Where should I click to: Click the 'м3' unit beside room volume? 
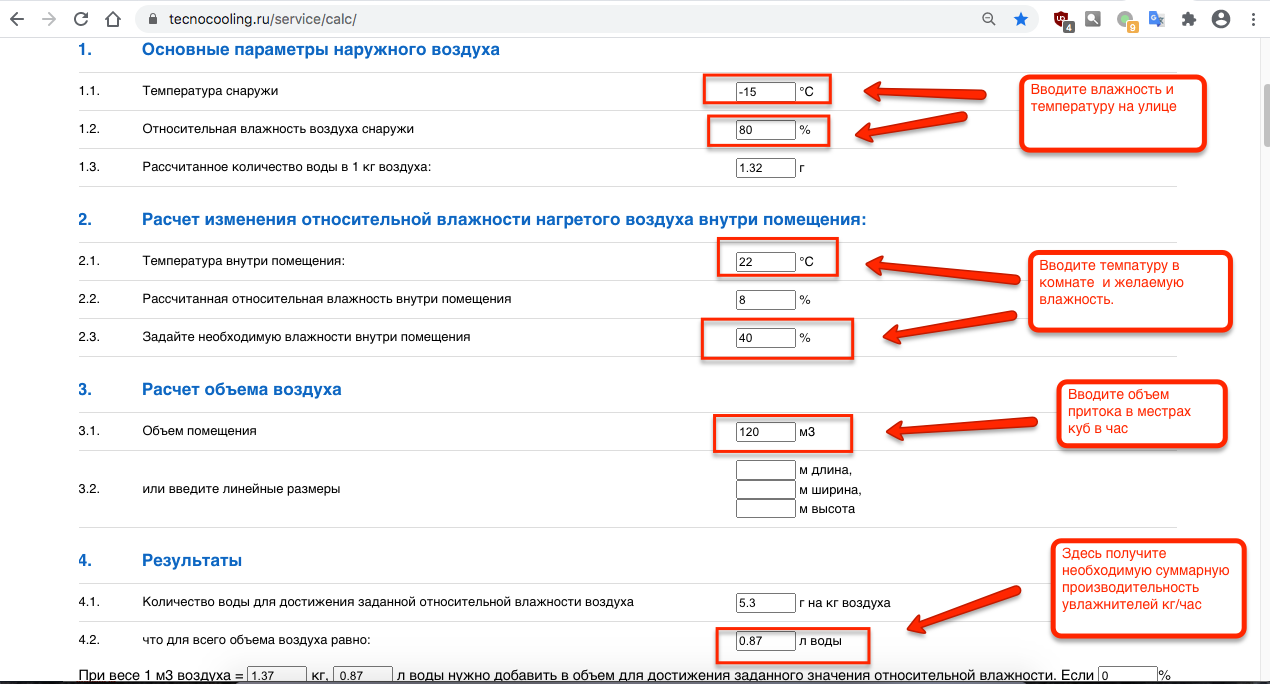click(808, 432)
